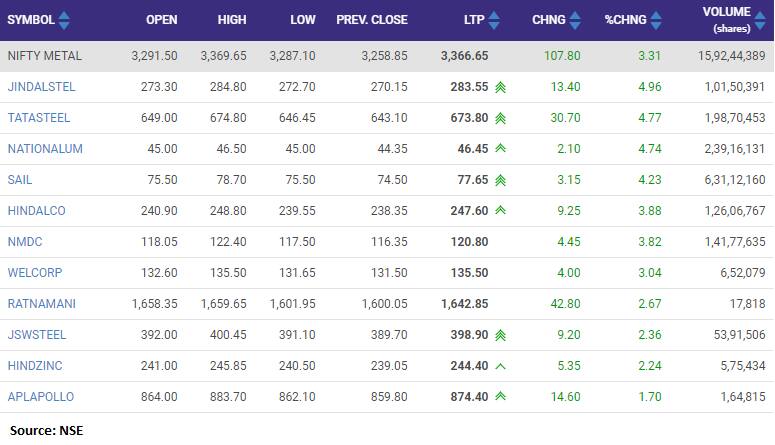Click up-arrow indicator beside HINDALCO LTP
The width and height of the screenshot is (775, 445).
point(501,211)
